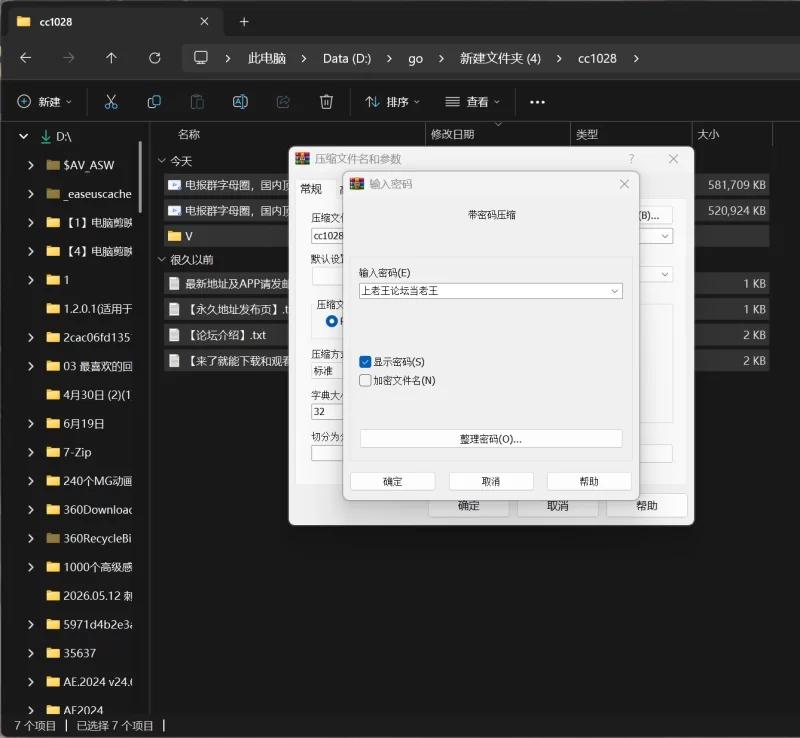The image size is (800, 738).
Task: Select 最新地址及APP请发邮 file
Action: 227,283
